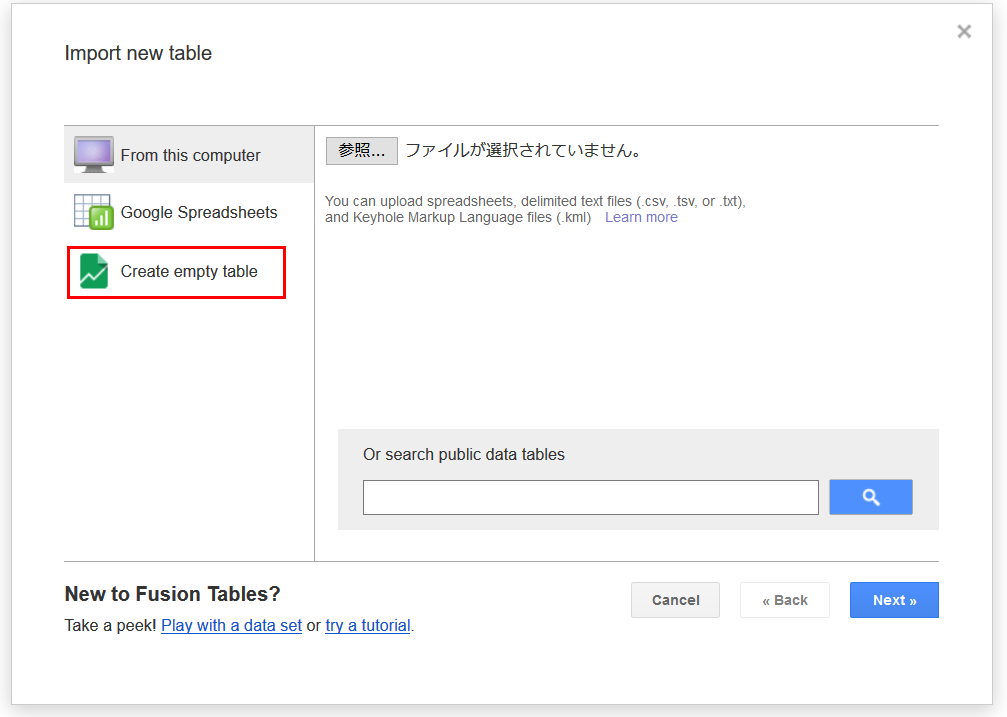The width and height of the screenshot is (1007, 717).
Task: Click the magnifier search button
Action: tap(871, 497)
